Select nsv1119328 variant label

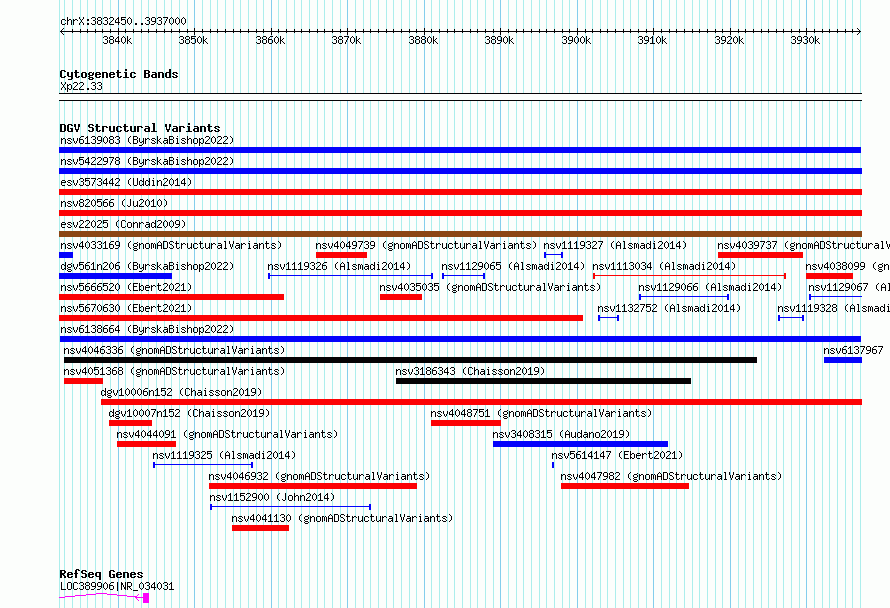tap(833, 308)
